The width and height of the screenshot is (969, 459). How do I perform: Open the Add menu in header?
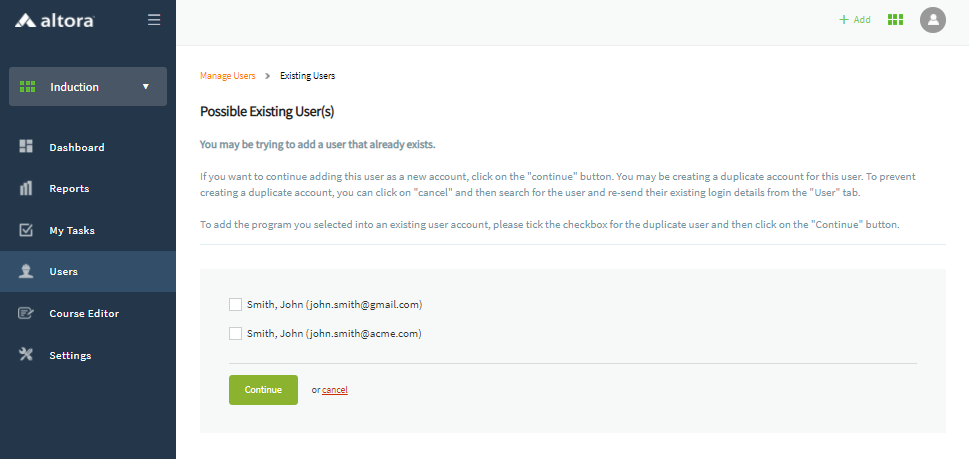click(x=854, y=20)
